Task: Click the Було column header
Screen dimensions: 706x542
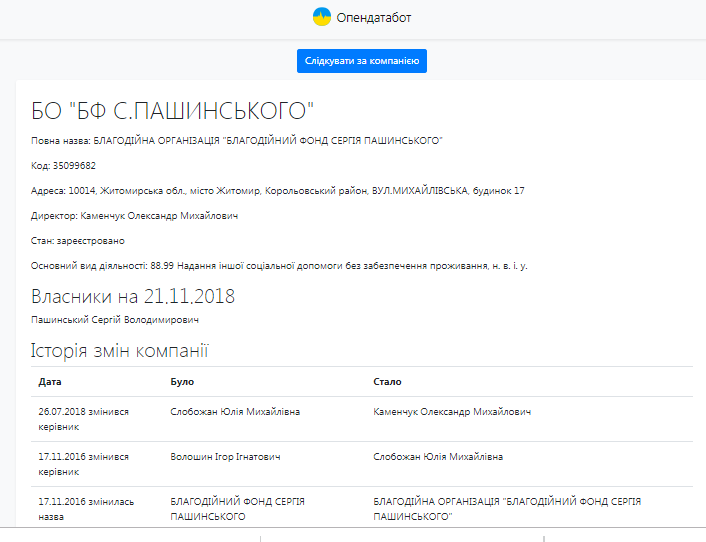Action: click(x=182, y=382)
